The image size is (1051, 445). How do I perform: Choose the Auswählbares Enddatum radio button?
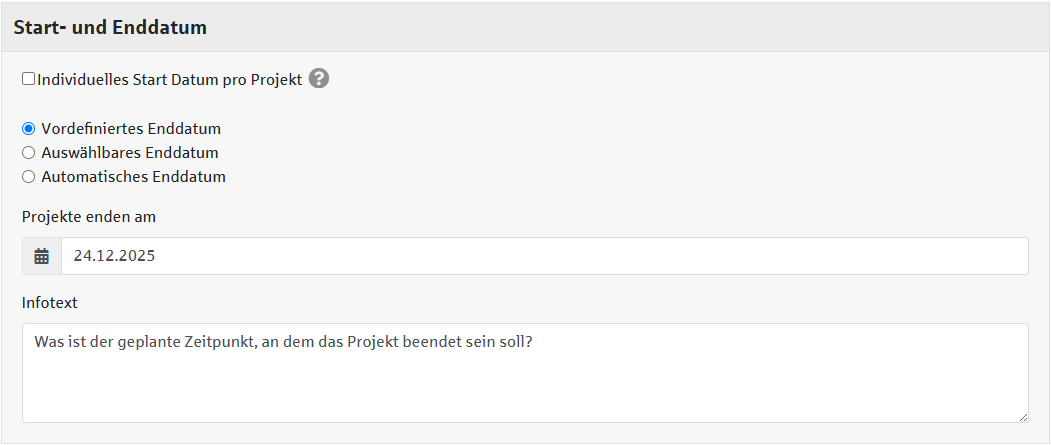tap(29, 153)
